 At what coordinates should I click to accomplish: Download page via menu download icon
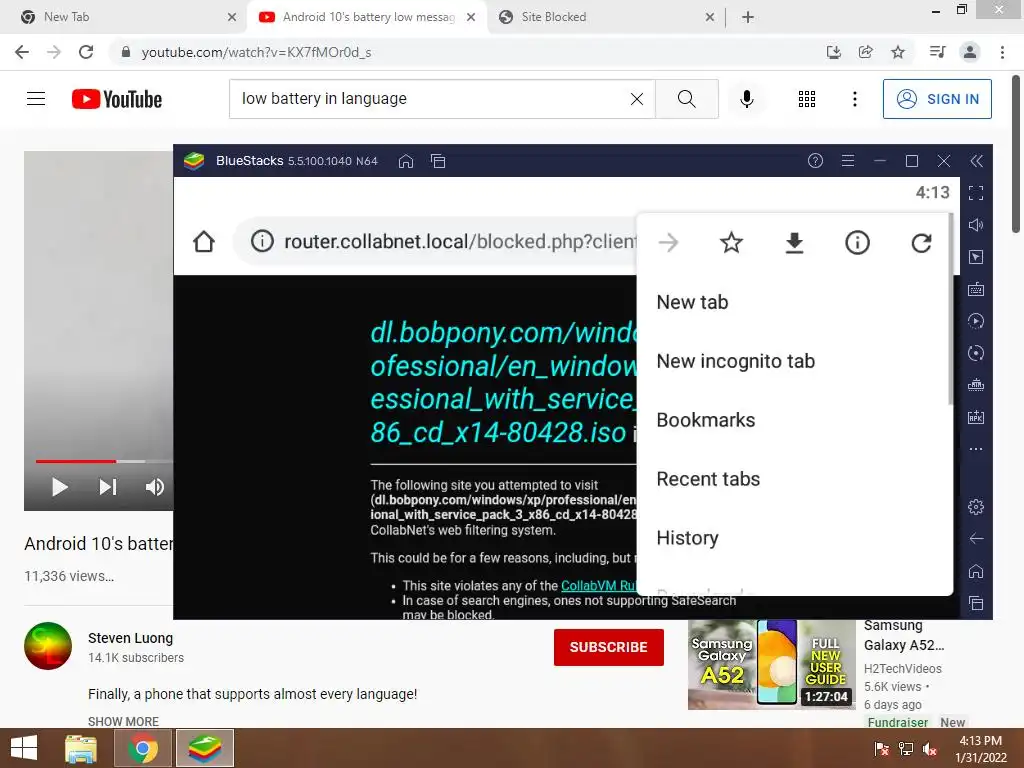(794, 243)
